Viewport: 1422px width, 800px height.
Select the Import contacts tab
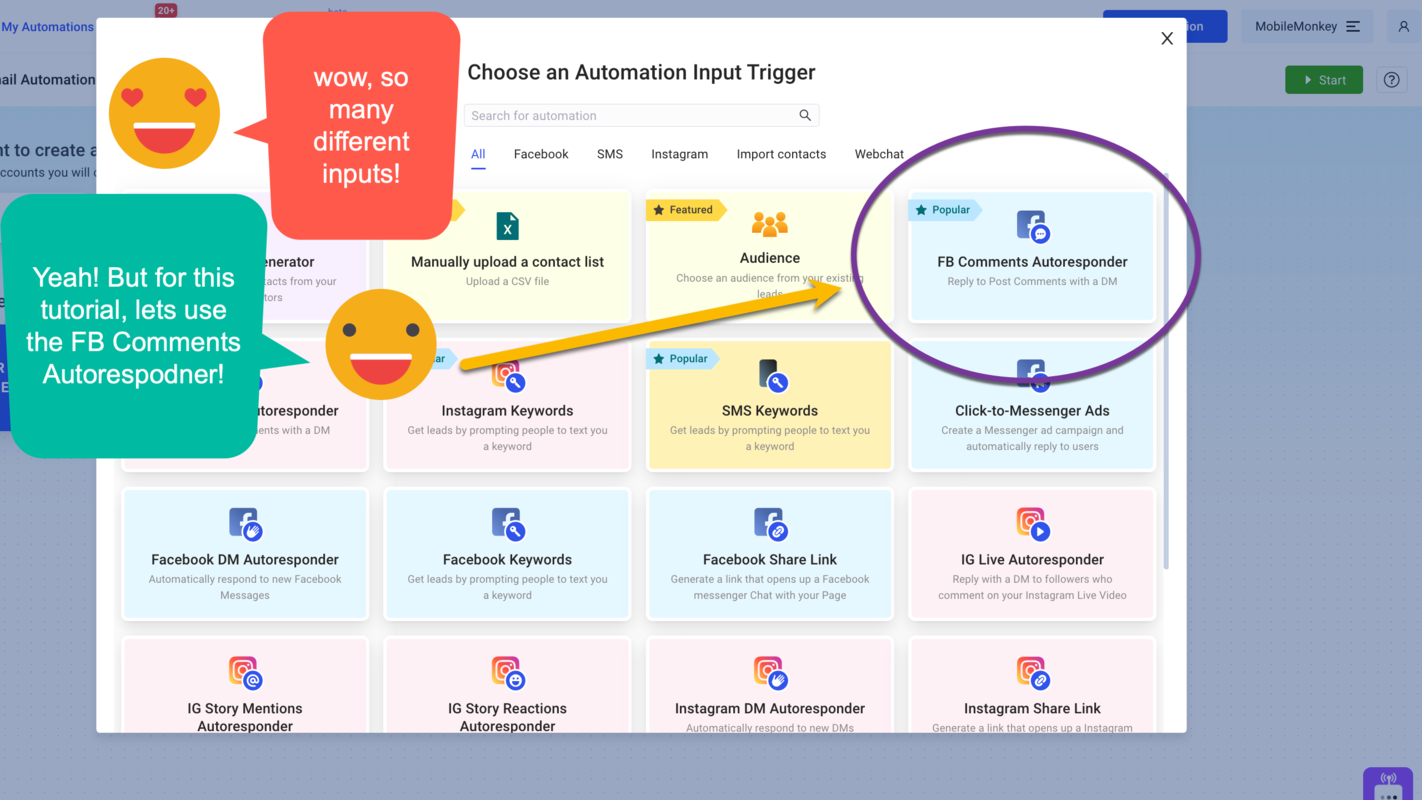coord(781,154)
